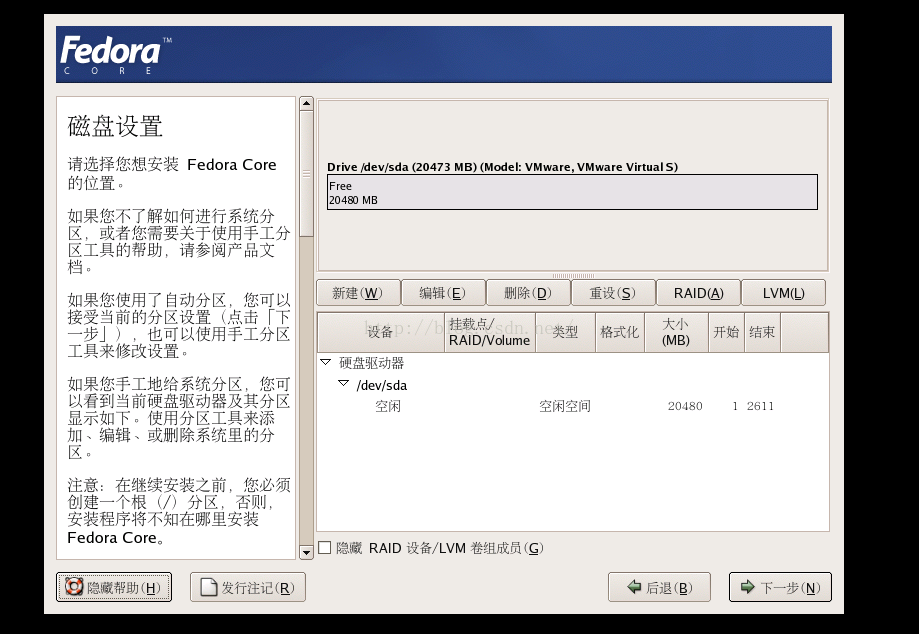Click the Fedora Core logo
The width and height of the screenshot is (919, 634).
pos(115,54)
